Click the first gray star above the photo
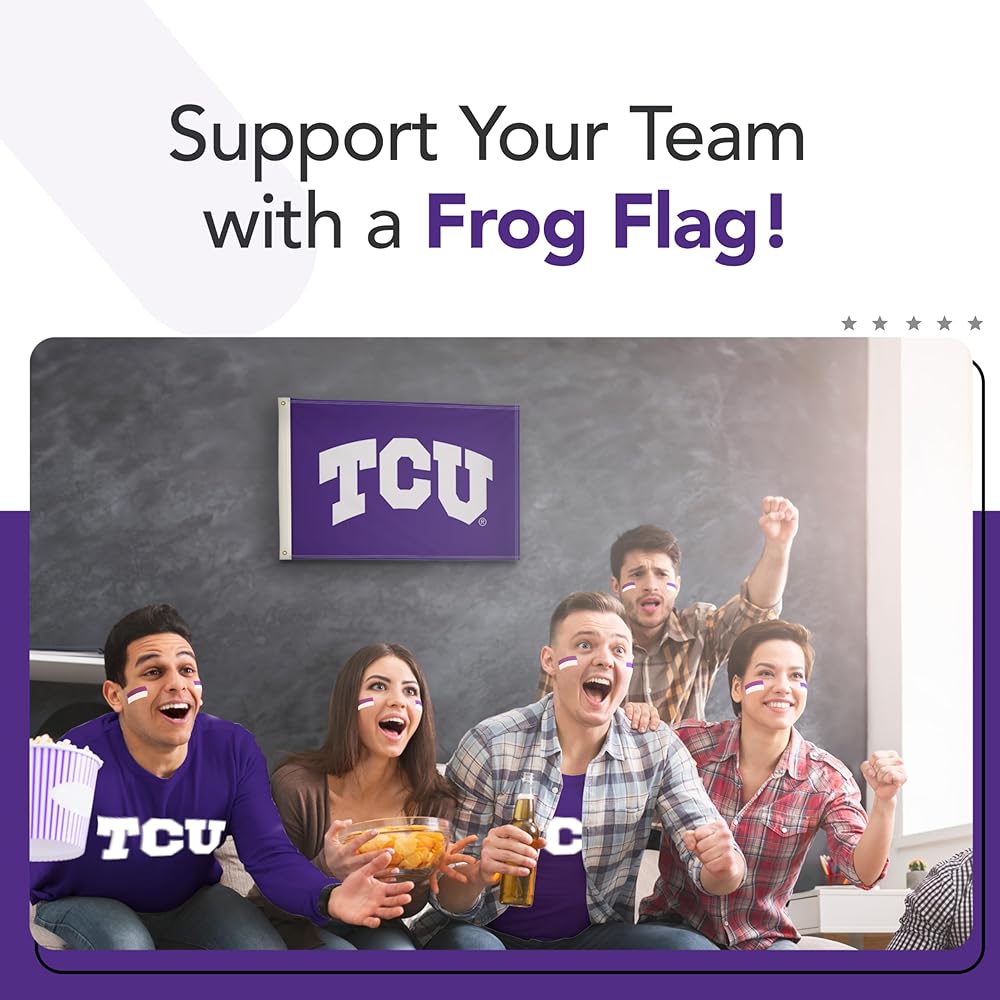This screenshot has width=1000, height=1000. [848, 323]
